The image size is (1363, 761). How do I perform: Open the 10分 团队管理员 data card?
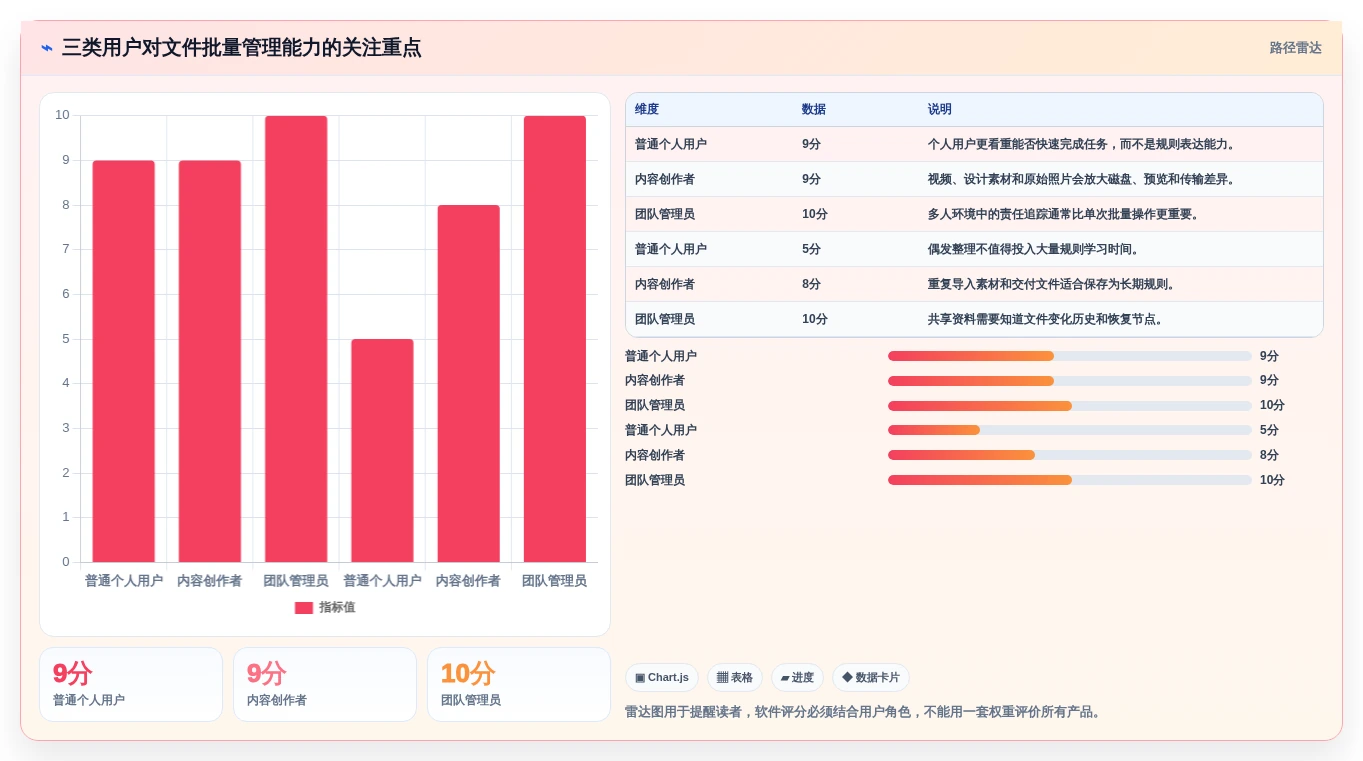click(519, 684)
